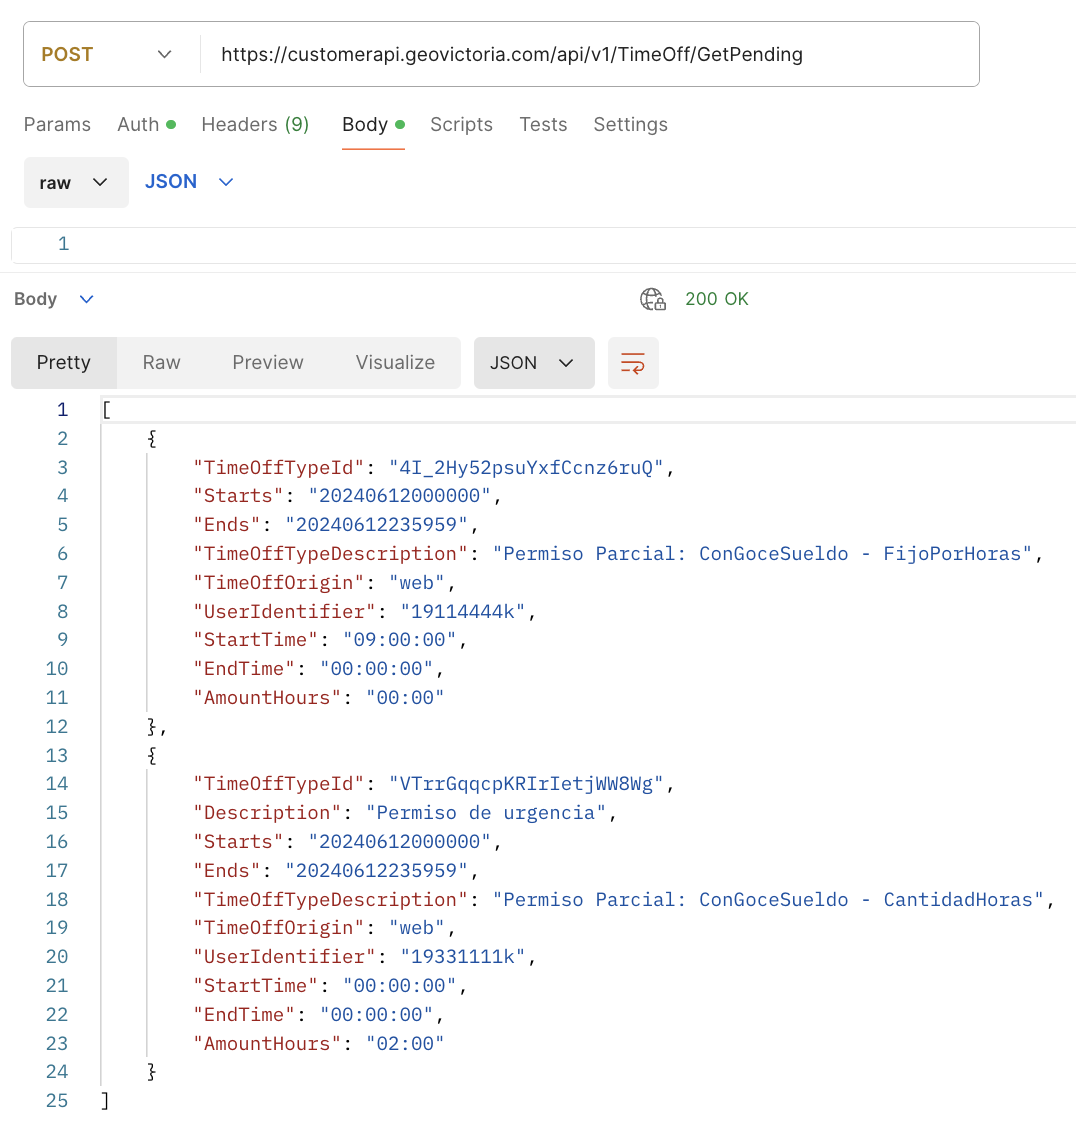Expand the request JSON language dropdown
Viewport: 1076px width, 1140px height.
click(x=189, y=182)
